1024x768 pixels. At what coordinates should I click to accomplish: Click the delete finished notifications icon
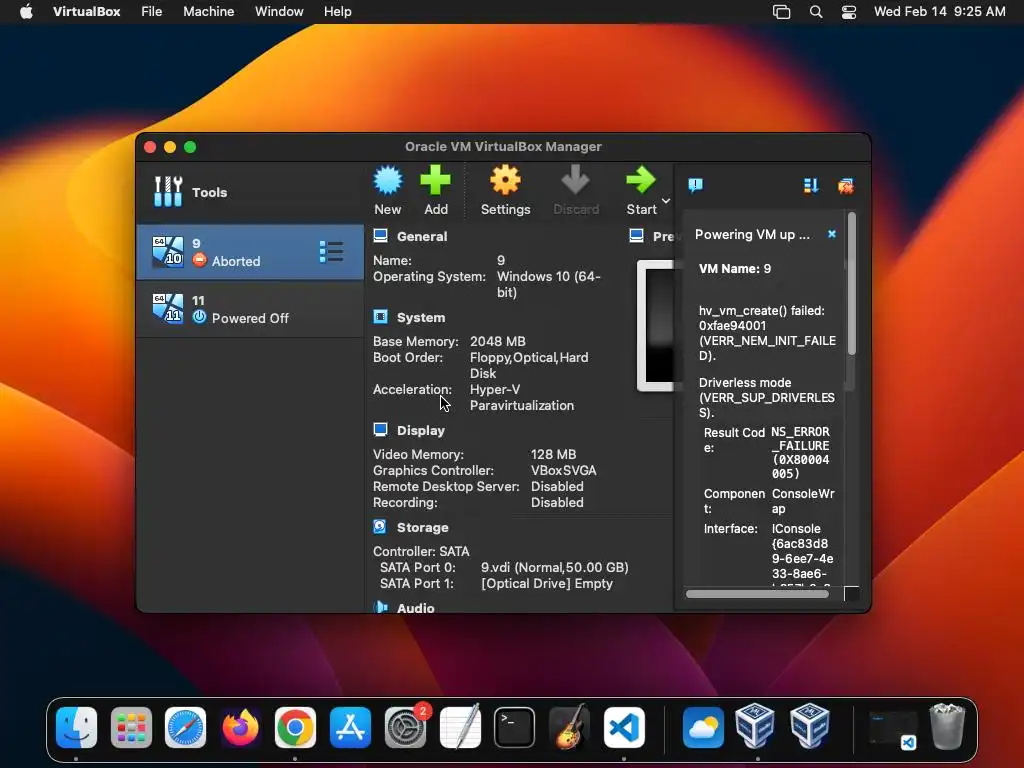[x=846, y=186]
